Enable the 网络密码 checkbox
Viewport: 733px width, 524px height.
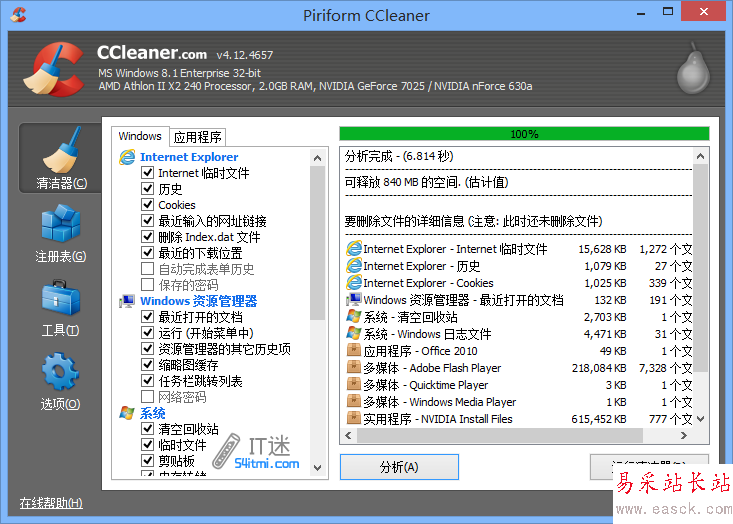click(148, 396)
